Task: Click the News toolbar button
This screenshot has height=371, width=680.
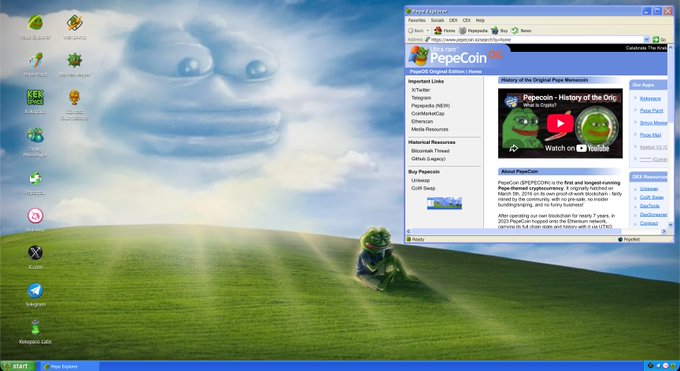Action: 521,30
